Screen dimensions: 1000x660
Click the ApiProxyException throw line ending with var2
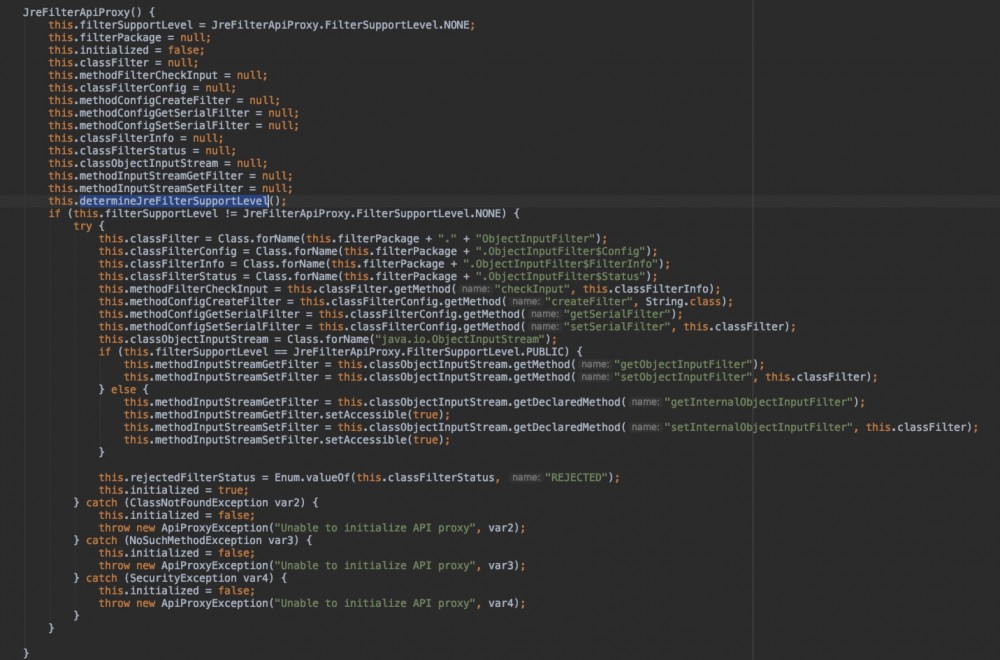coord(312,528)
